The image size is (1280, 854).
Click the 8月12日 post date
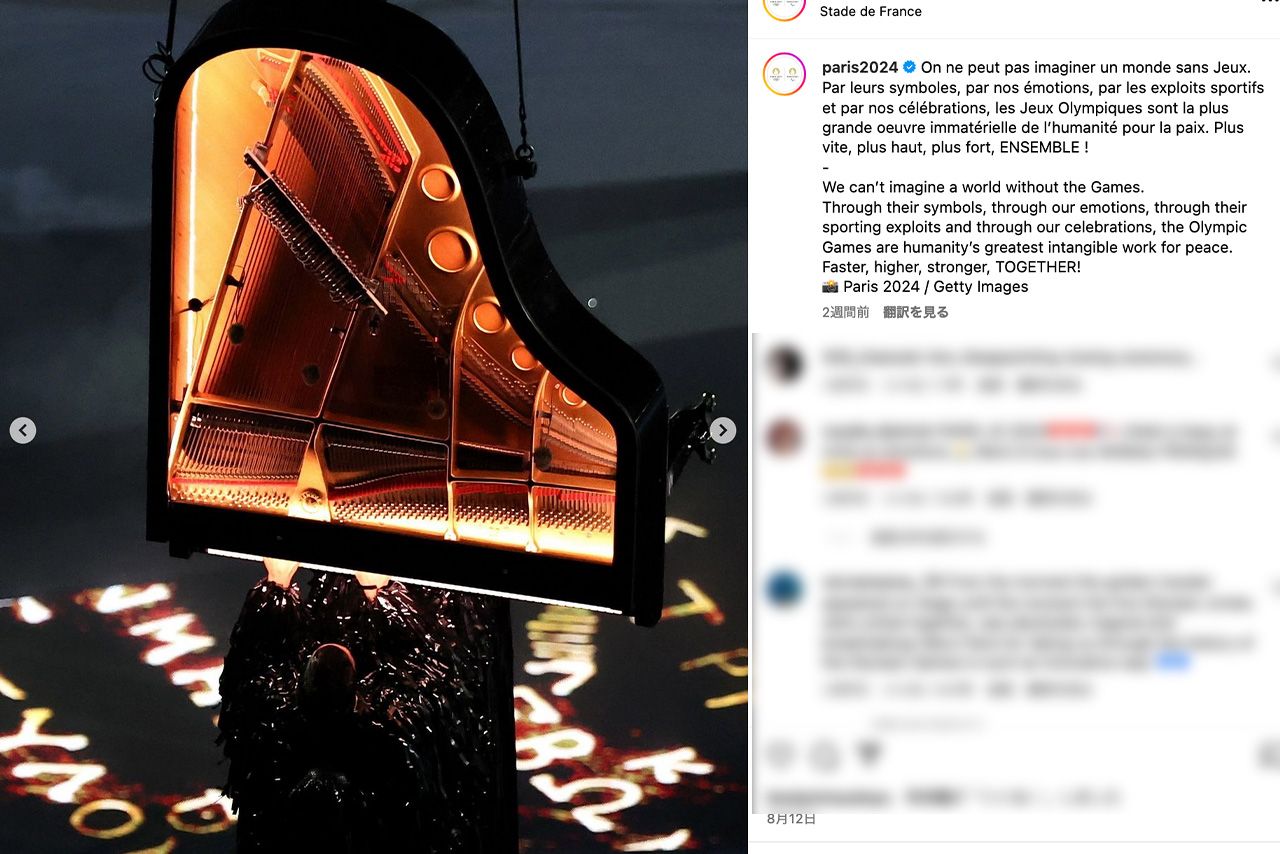[791, 818]
